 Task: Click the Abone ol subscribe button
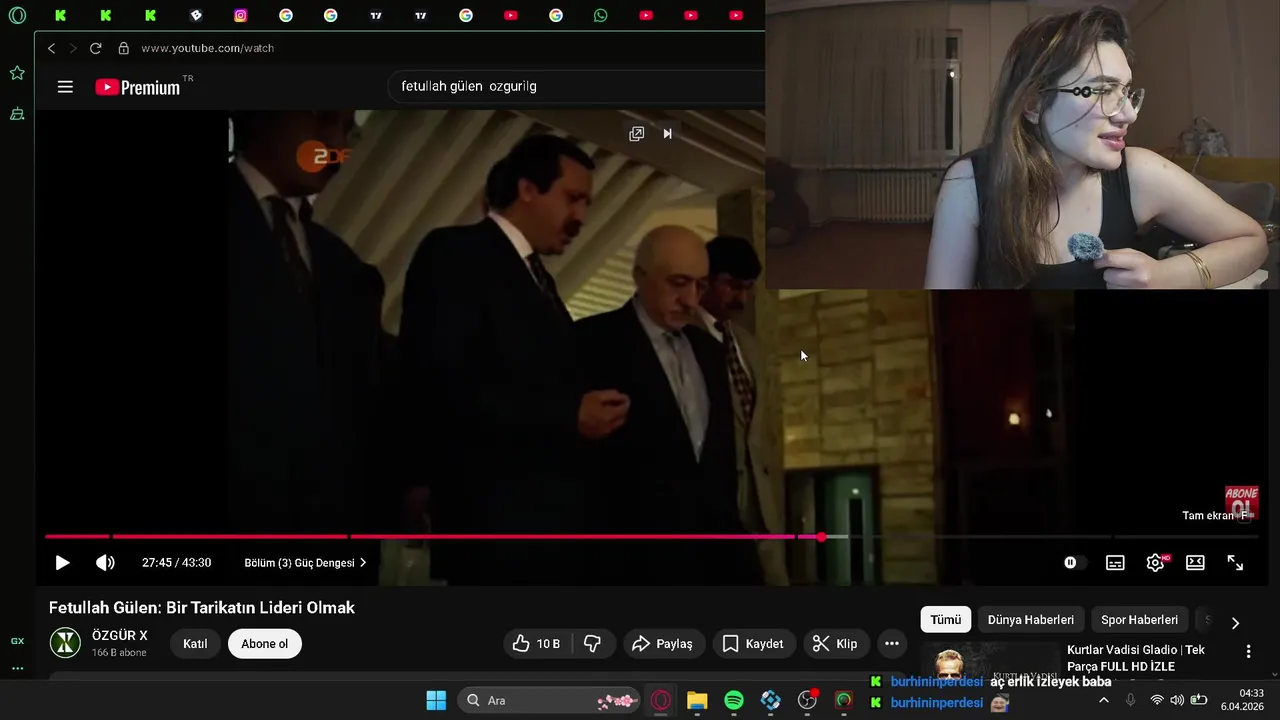click(265, 644)
